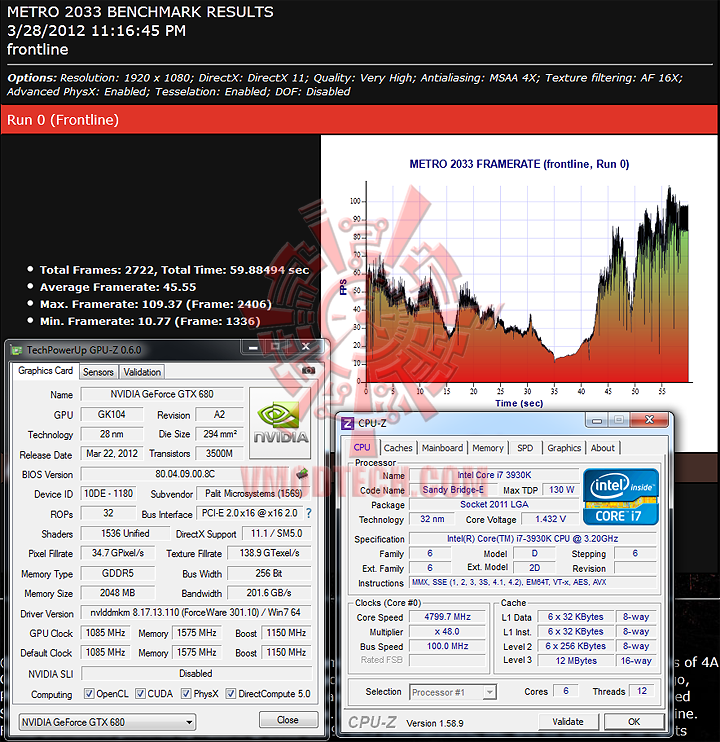Viewport: 720px width, 742px height.
Task: Toggle the CUDA checkbox
Action: [140, 694]
